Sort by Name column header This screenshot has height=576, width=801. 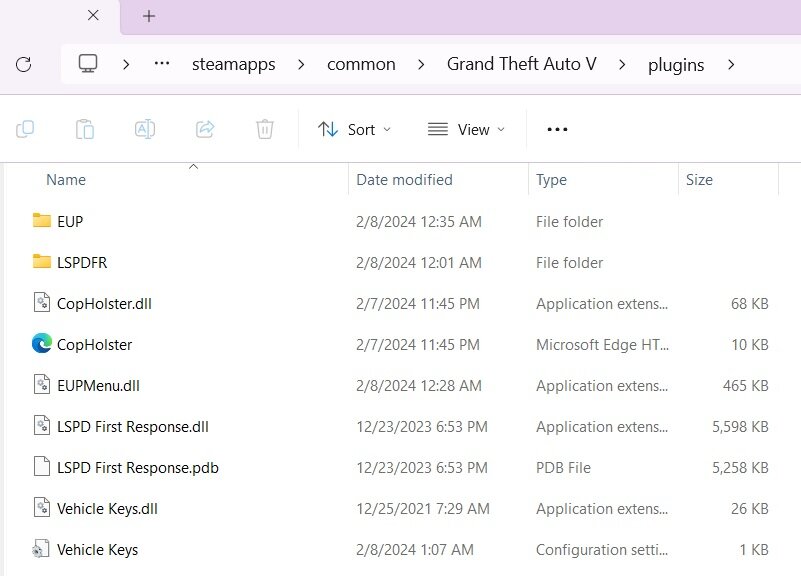click(x=66, y=180)
